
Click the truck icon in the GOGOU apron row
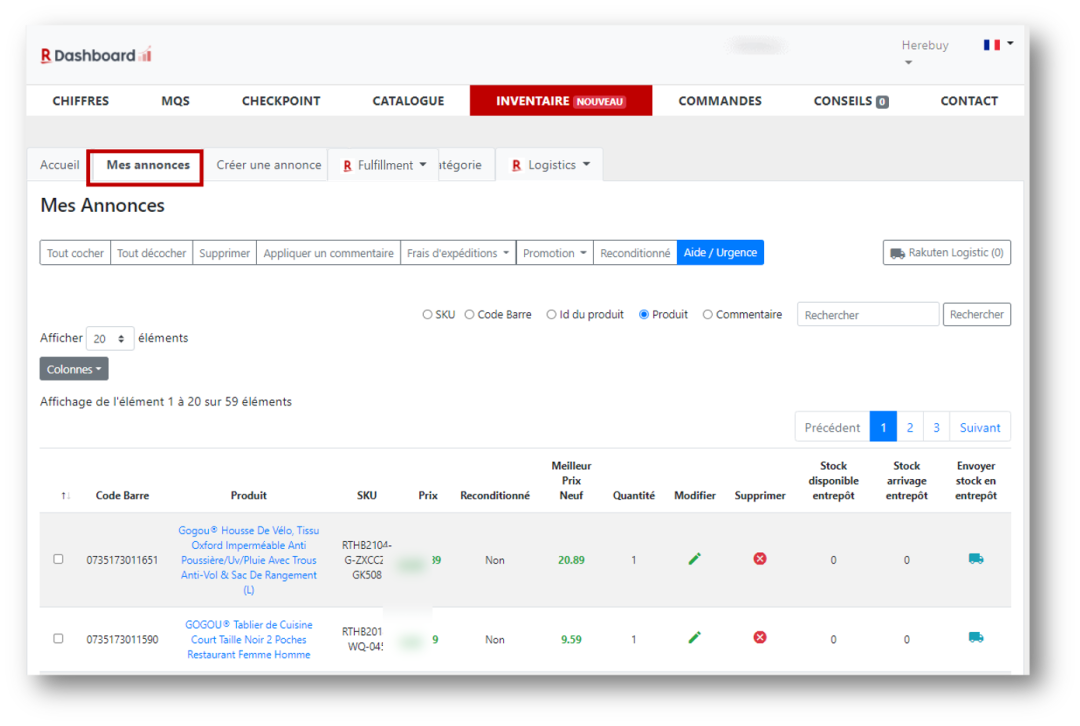[x=975, y=637]
